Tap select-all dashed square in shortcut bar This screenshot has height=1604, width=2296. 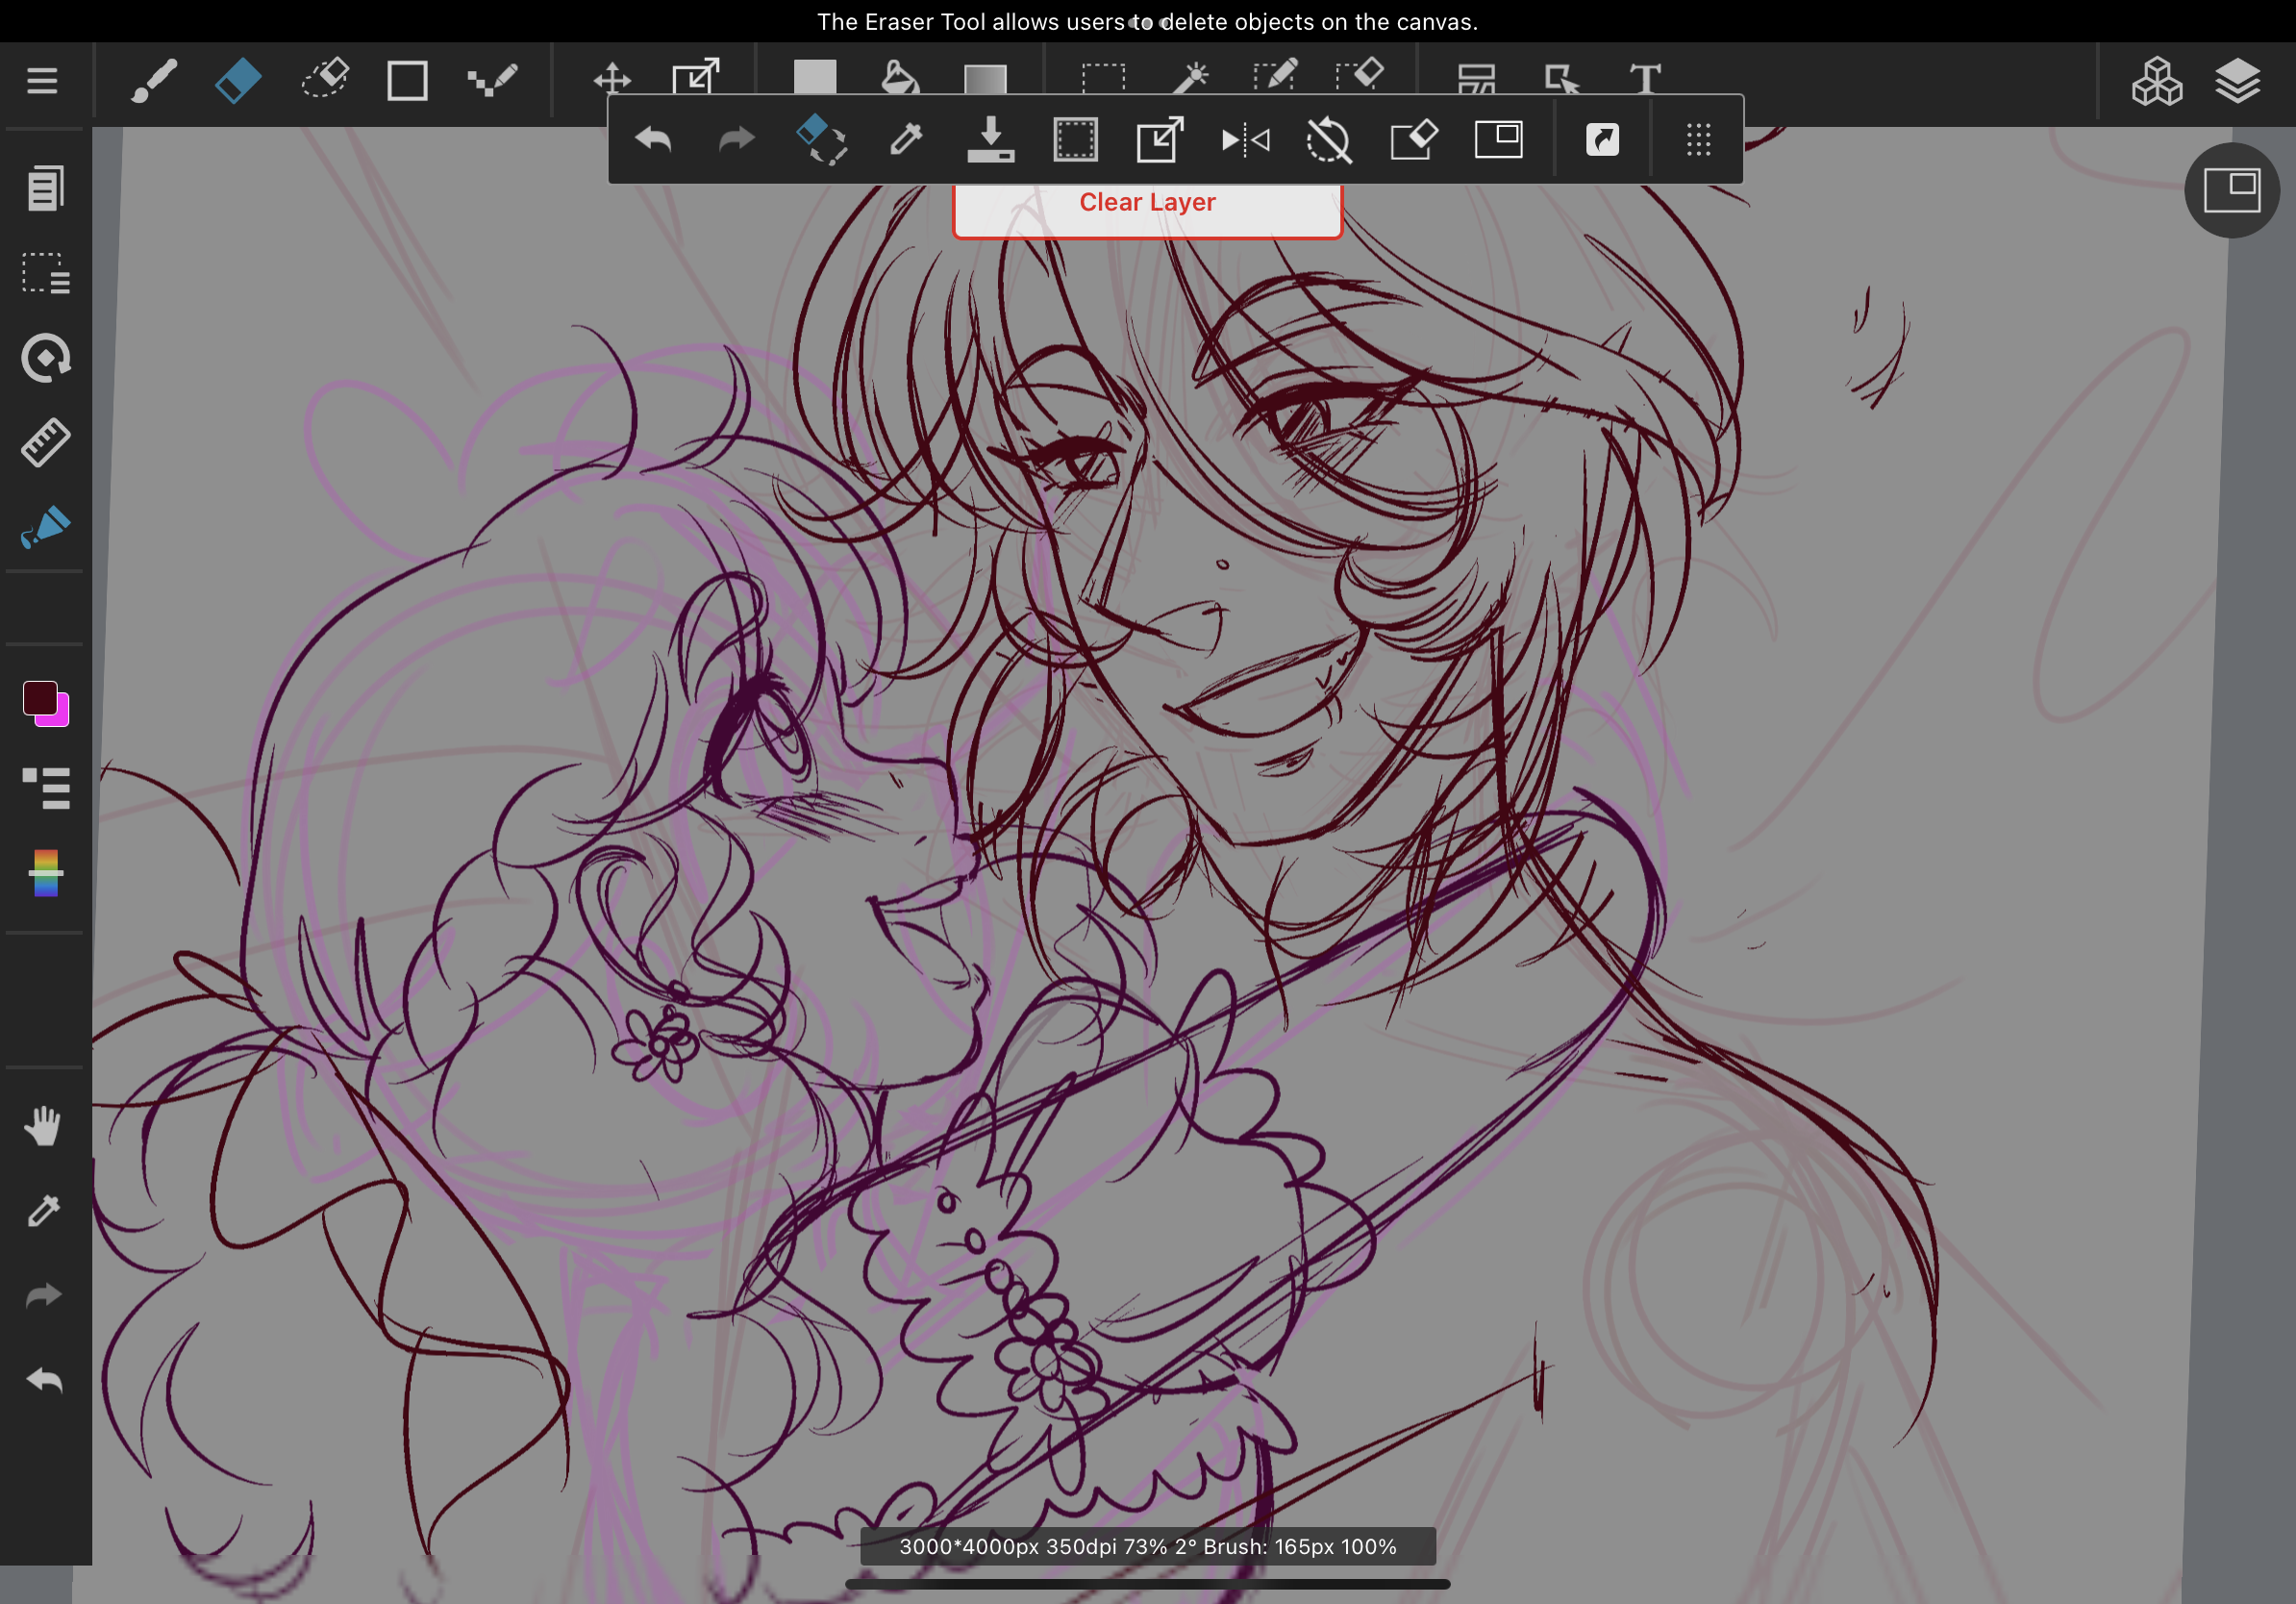[1076, 139]
